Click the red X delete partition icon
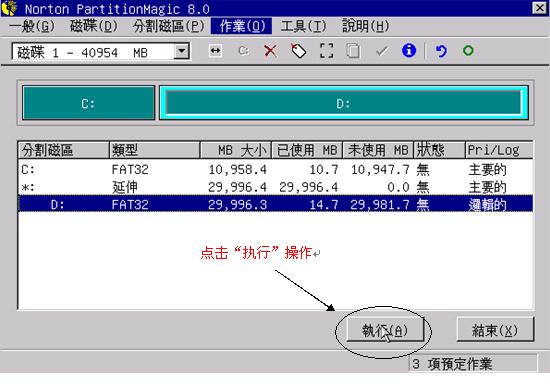 (270, 51)
